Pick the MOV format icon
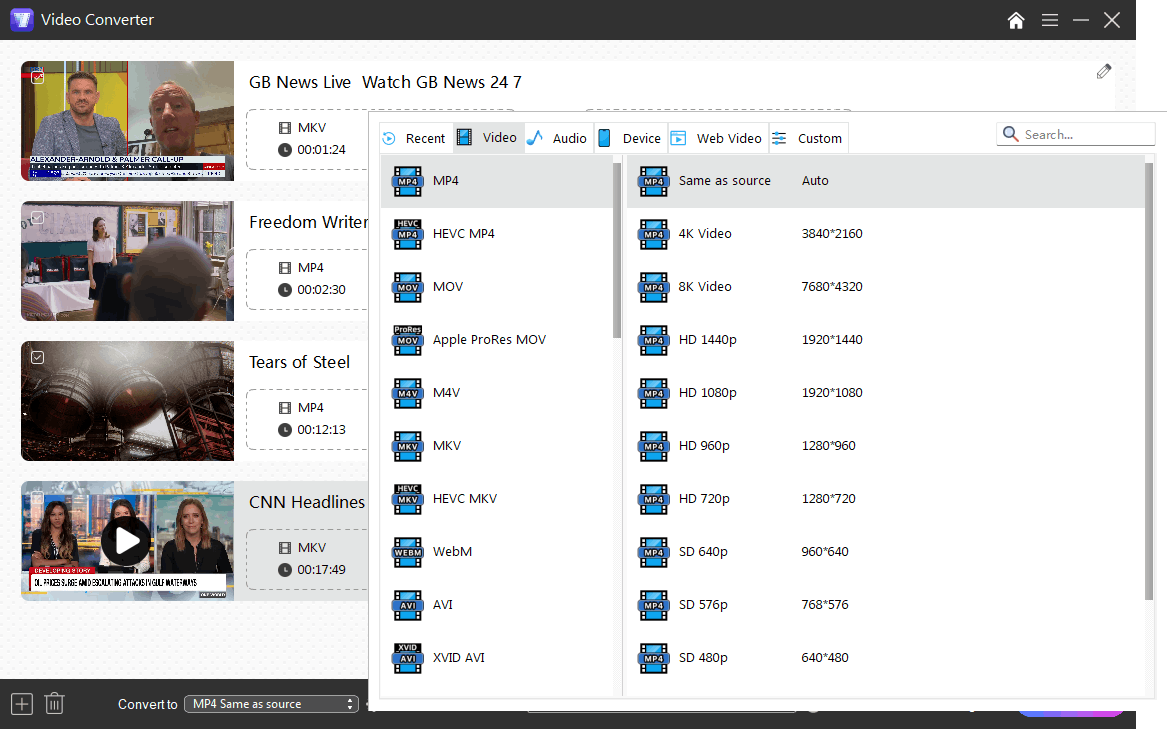The height and width of the screenshot is (741, 1167). tap(407, 287)
